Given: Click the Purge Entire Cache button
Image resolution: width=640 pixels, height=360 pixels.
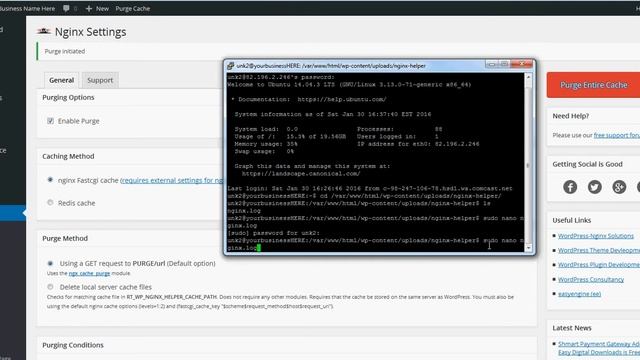Looking at the screenshot, I should [x=593, y=85].
